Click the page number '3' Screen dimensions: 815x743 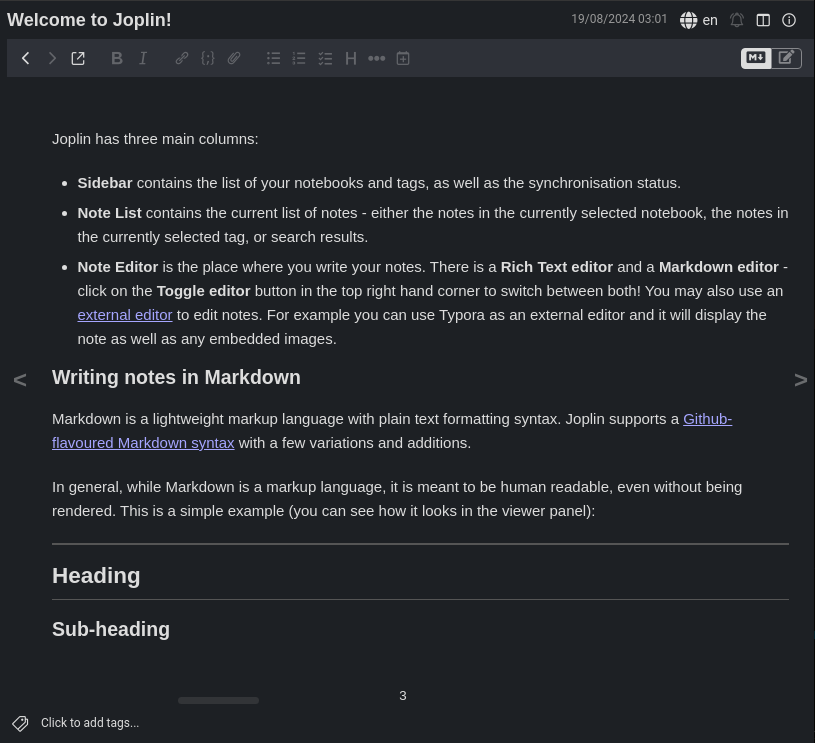point(403,696)
